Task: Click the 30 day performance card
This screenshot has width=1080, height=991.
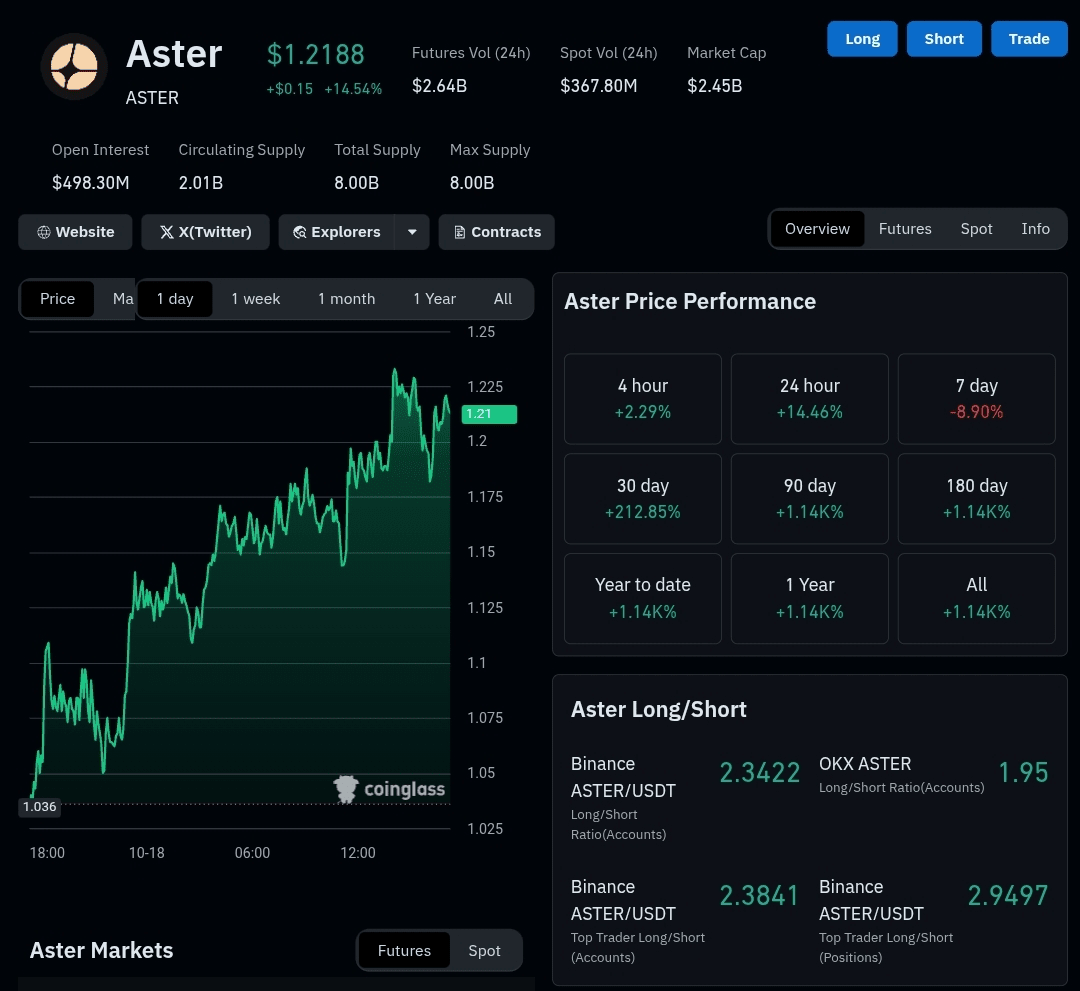Action: 643,499
